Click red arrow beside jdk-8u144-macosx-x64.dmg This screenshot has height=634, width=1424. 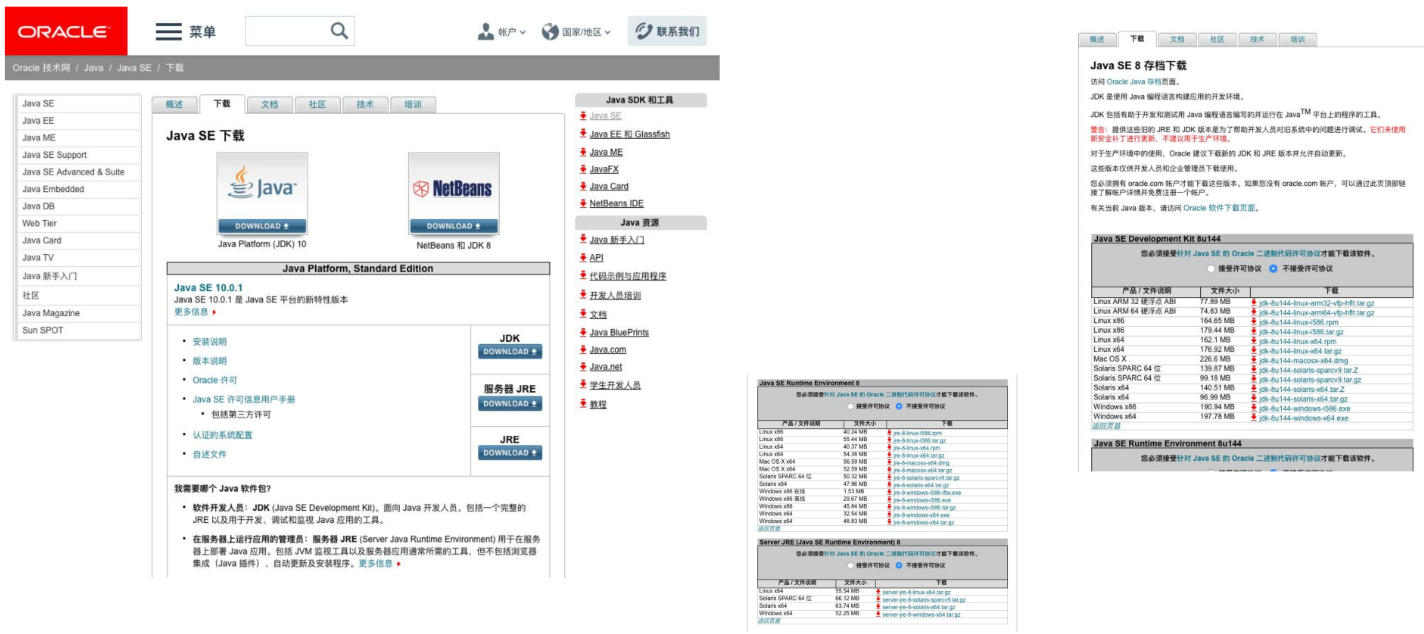click(x=1254, y=359)
